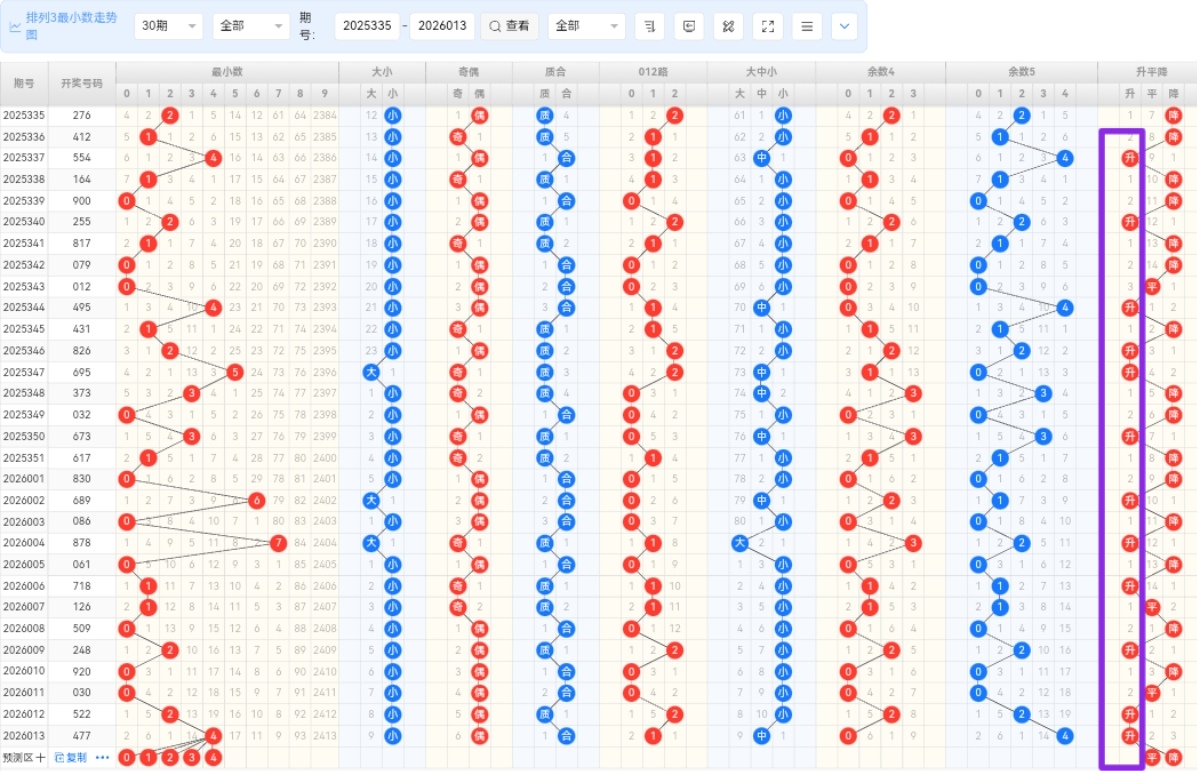Toggle the 降 ball in the prediction row
Viewport: 1197px width, 771px height.
[x=1173, y=758]
